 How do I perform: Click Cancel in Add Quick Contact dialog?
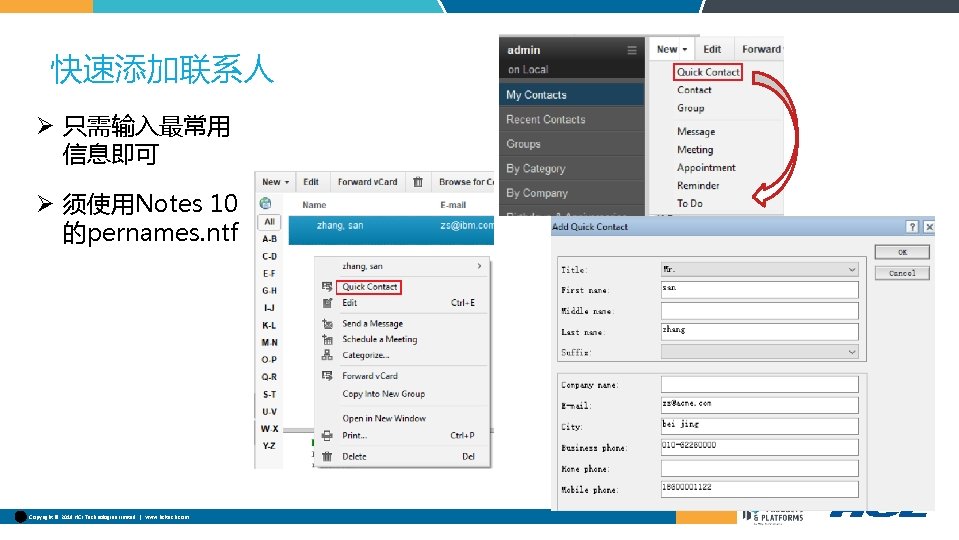tap(902, 273)
